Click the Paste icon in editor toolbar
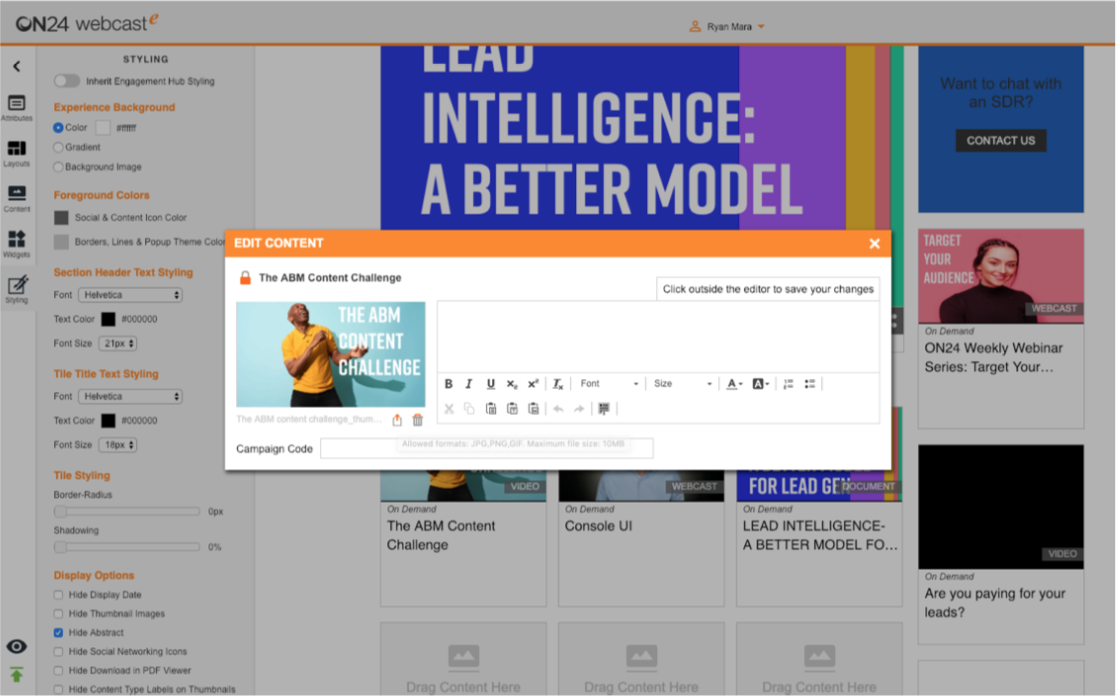Image resolution: width=1116 pixels, height=696 pixels. (x=491, y=408)
